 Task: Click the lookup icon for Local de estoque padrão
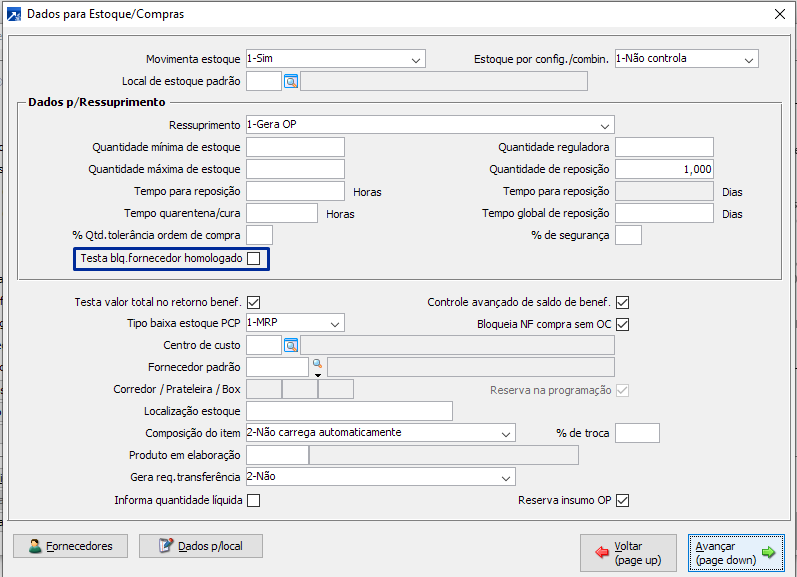pyautogui.click(x=291, y=81)
